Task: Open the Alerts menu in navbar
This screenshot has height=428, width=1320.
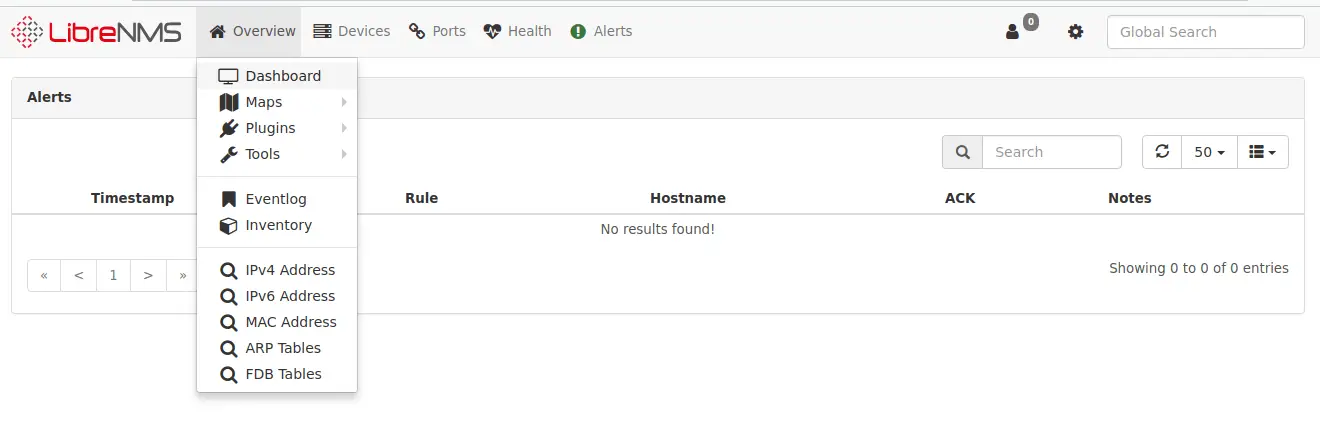Action: point(601,31)
